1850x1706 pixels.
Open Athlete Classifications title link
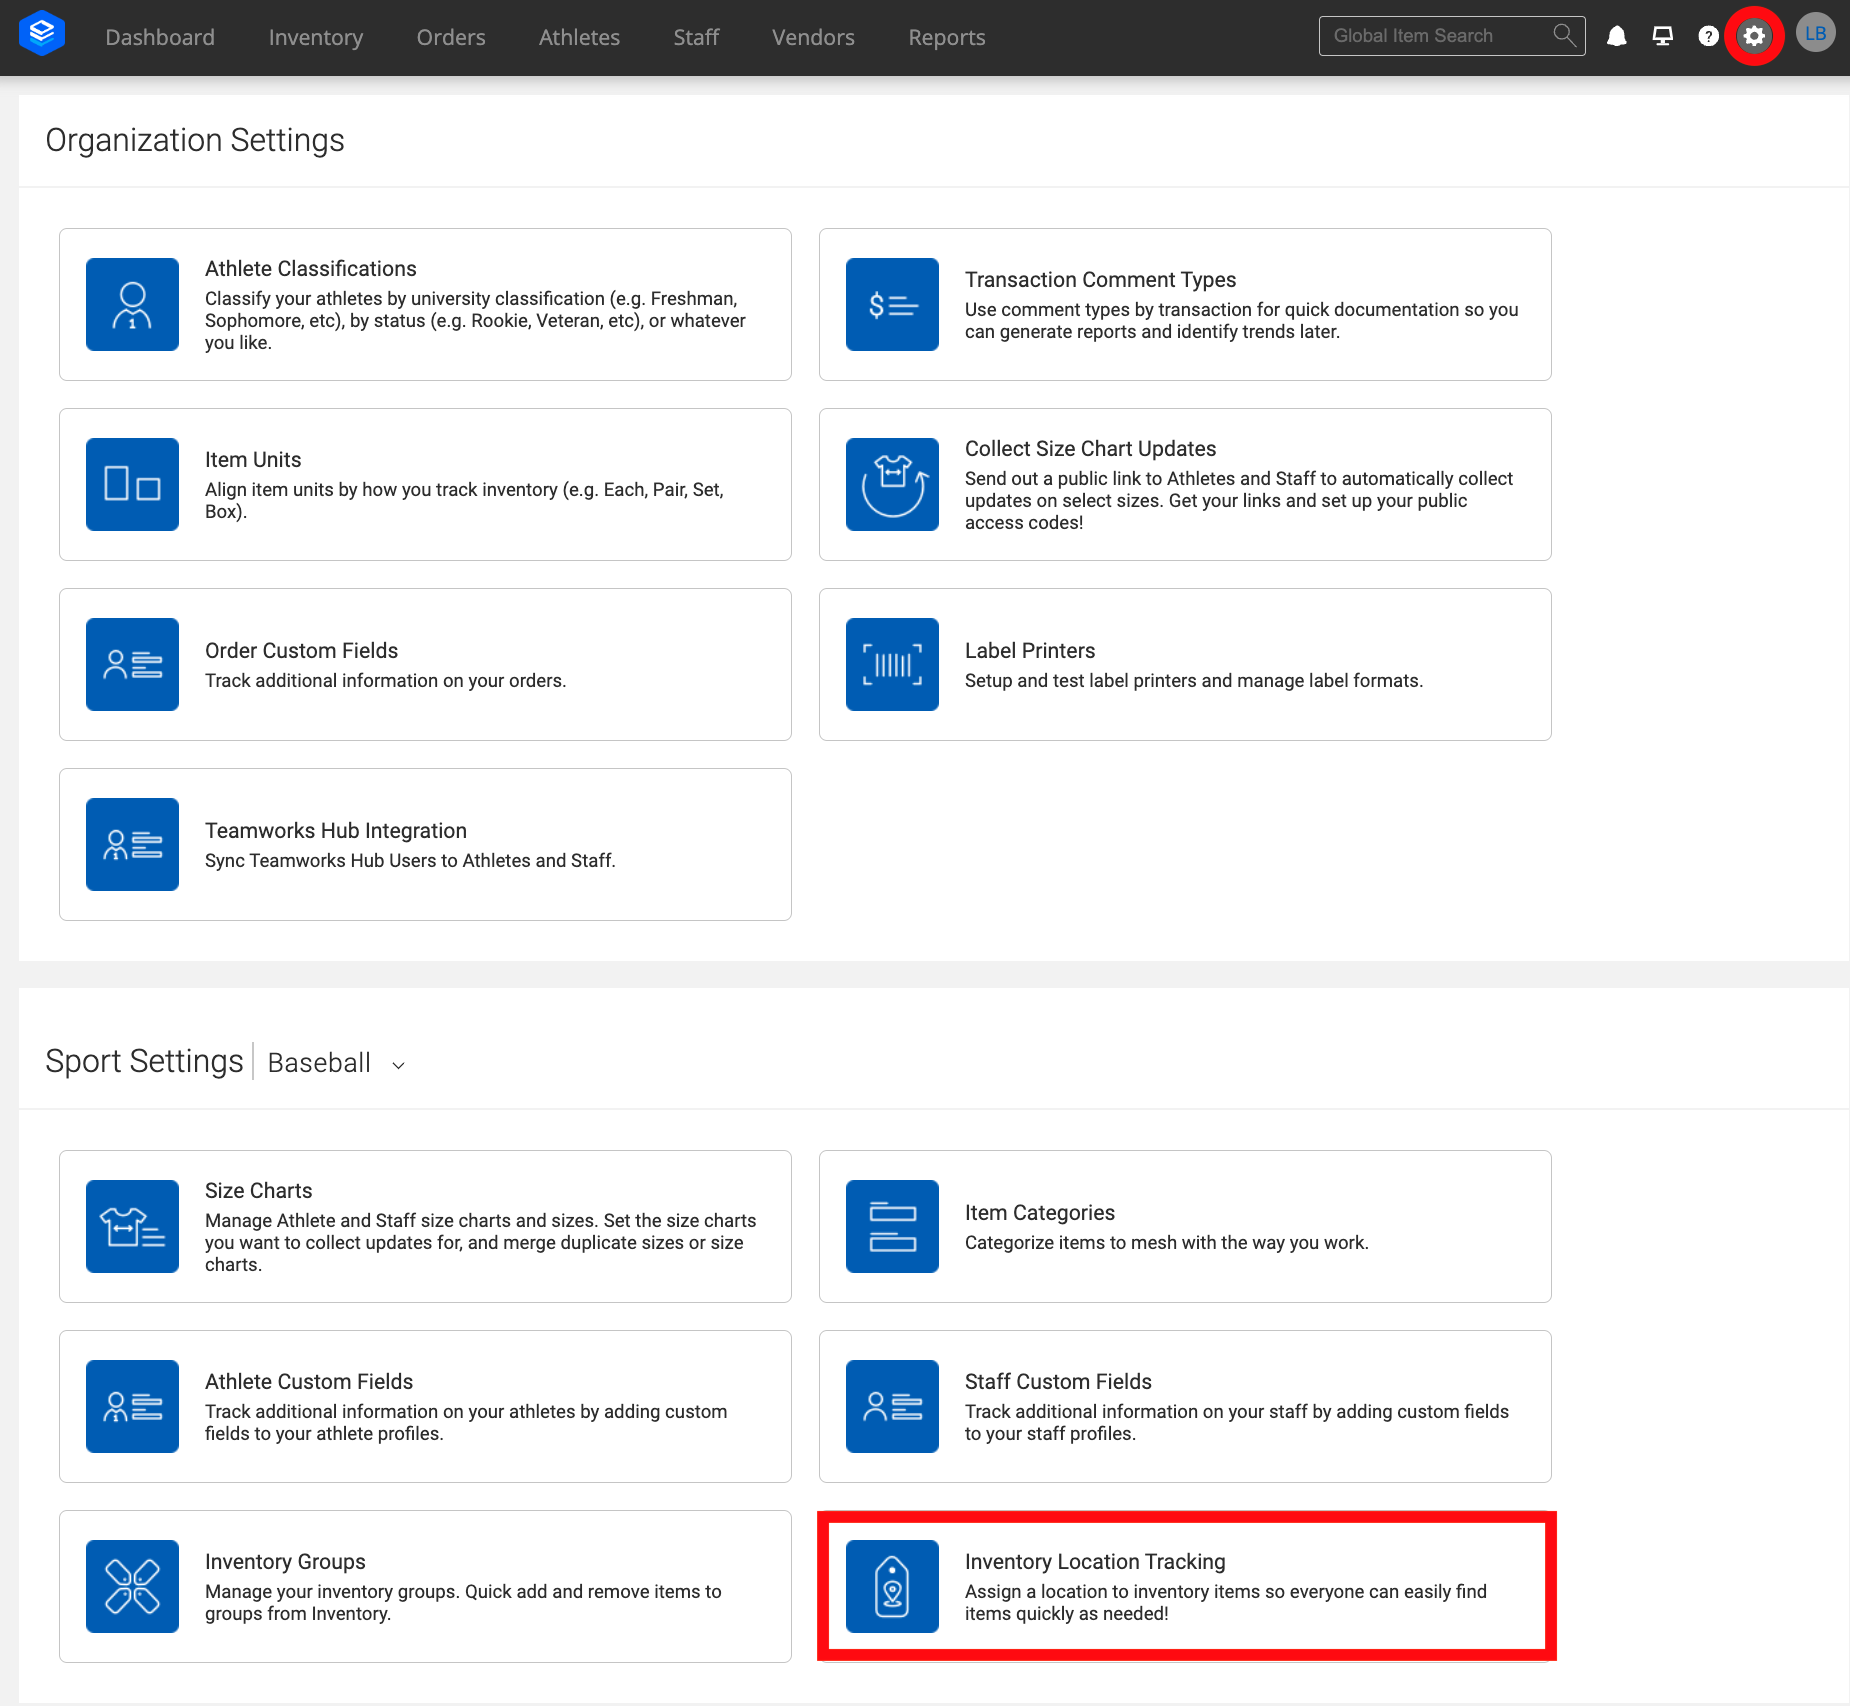coord(310,268)
